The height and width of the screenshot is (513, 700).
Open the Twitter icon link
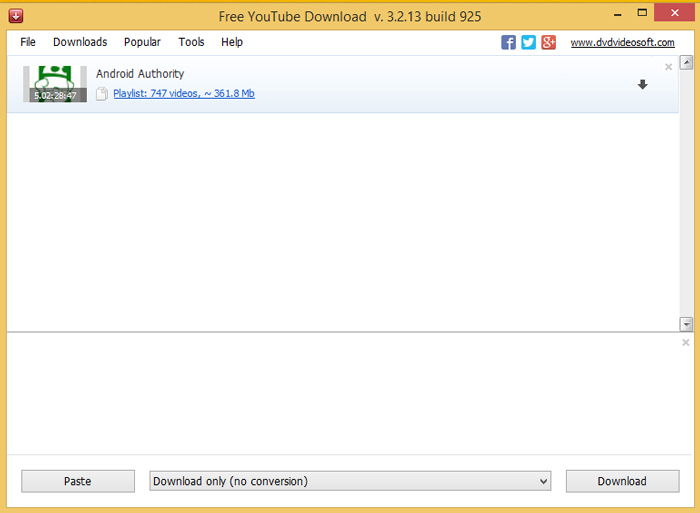(x=529, y=42)
